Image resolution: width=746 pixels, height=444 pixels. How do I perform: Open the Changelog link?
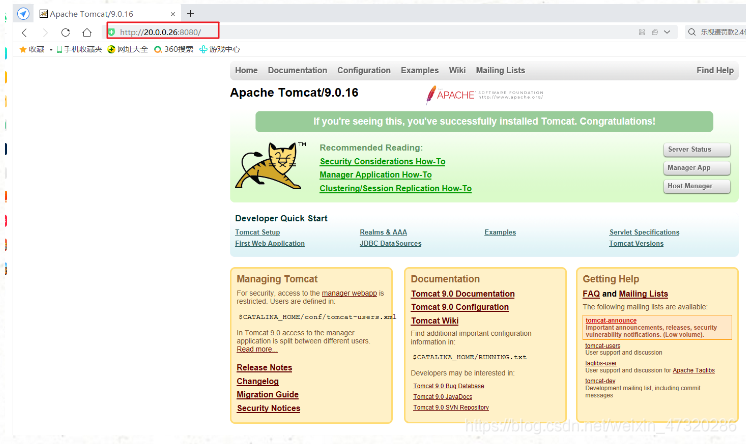pos(257,381)
